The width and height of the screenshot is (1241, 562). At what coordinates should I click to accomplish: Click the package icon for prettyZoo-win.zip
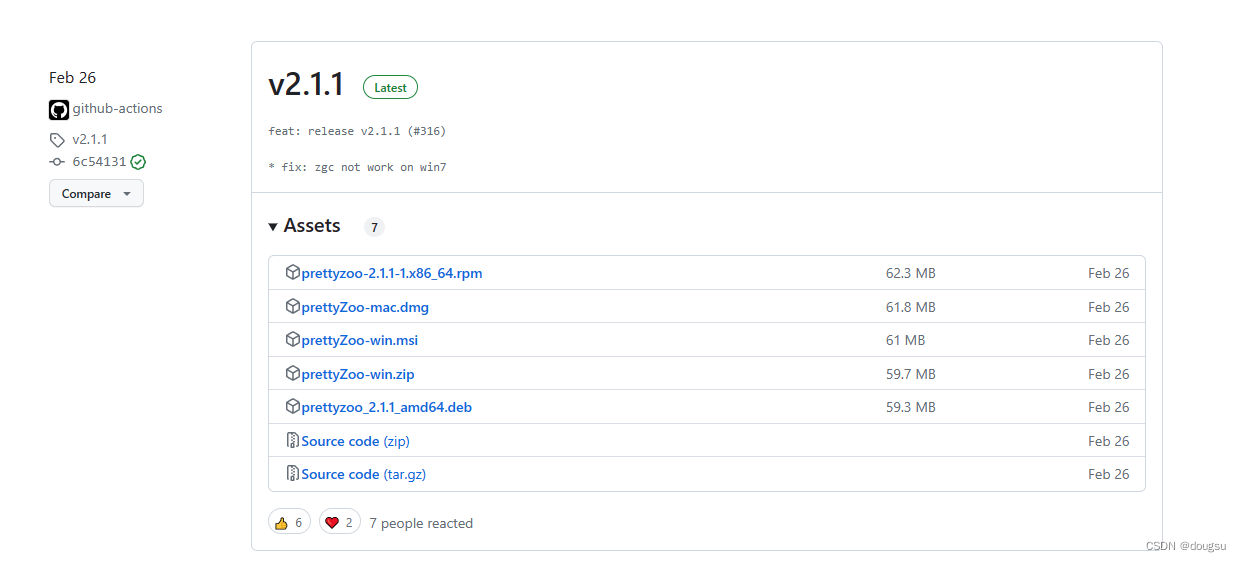point(293,373)
